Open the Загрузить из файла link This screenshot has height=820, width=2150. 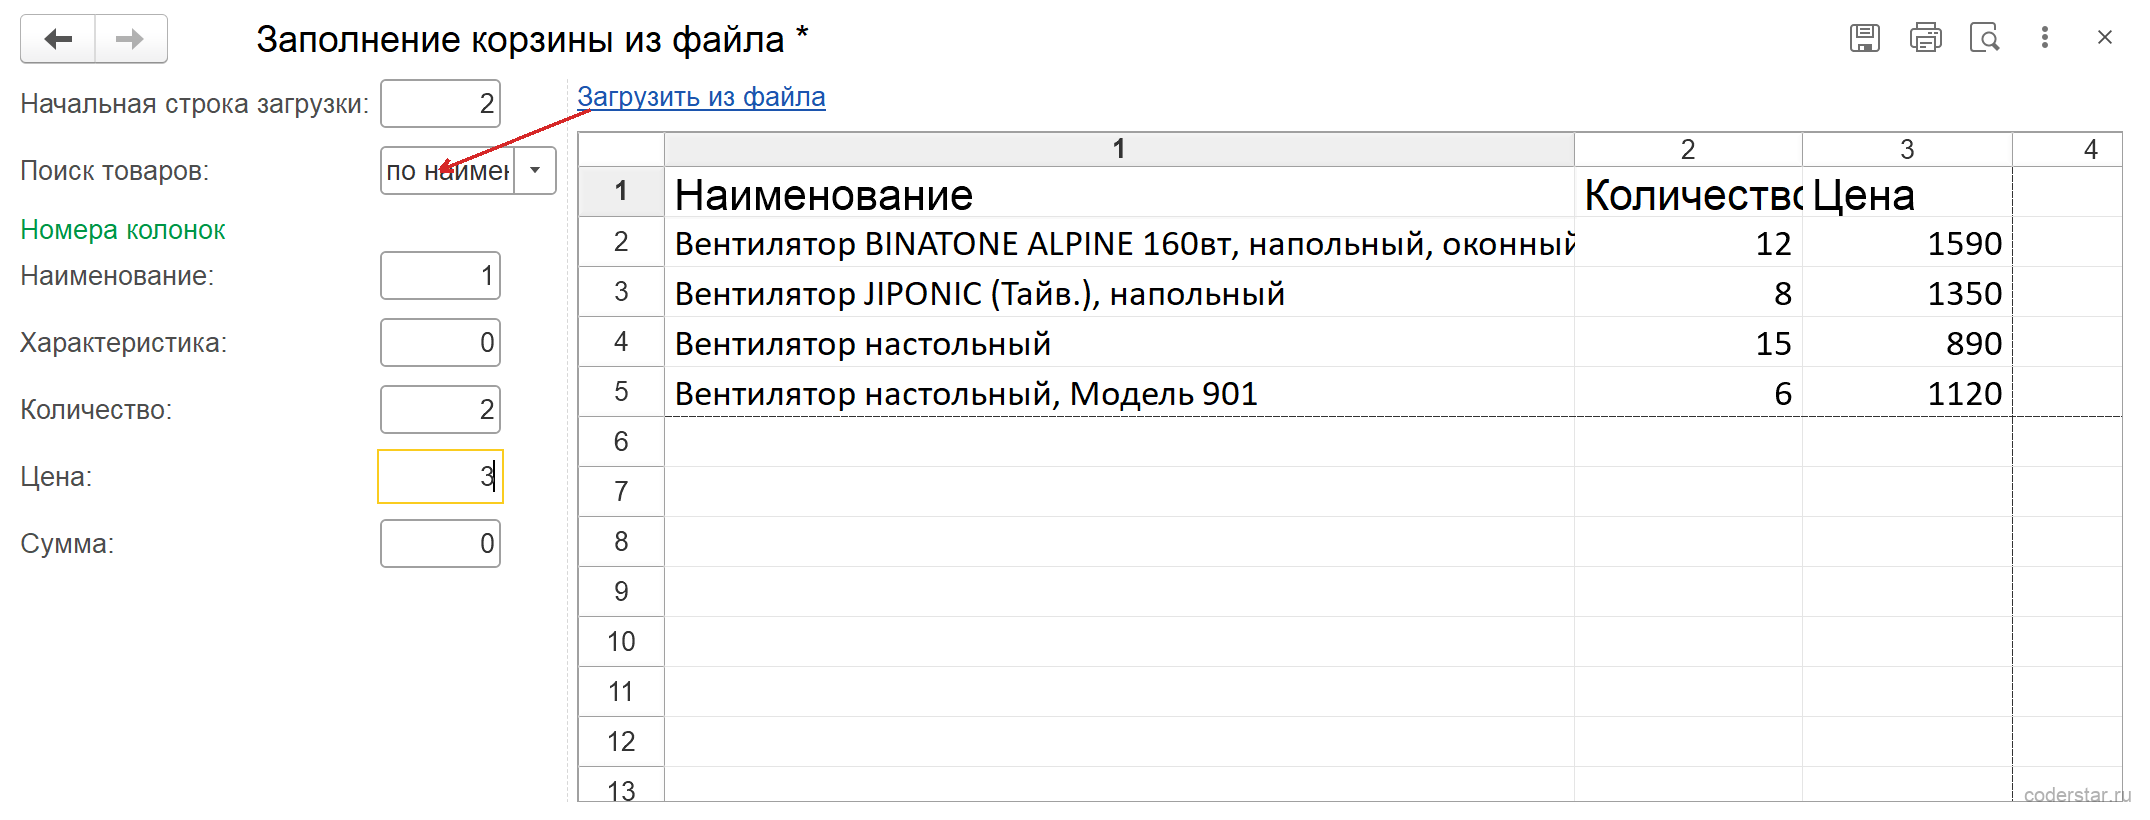(x=701, y=97)
